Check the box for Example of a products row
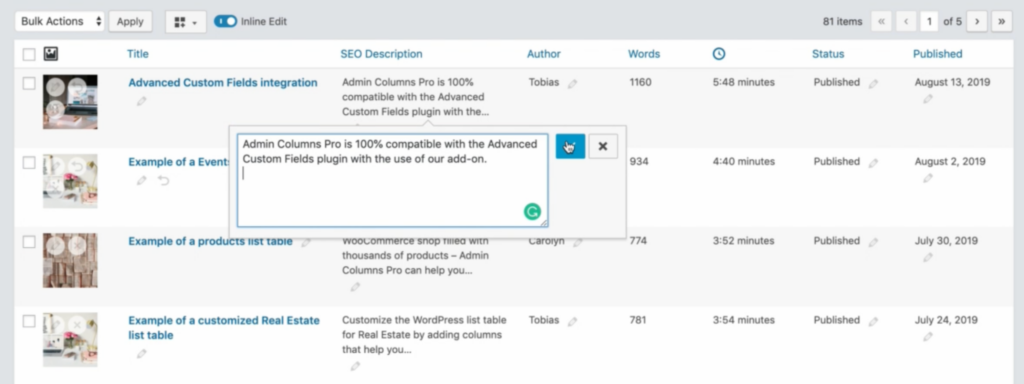This screenshot has height=384, width=1024. click(29, 242)
